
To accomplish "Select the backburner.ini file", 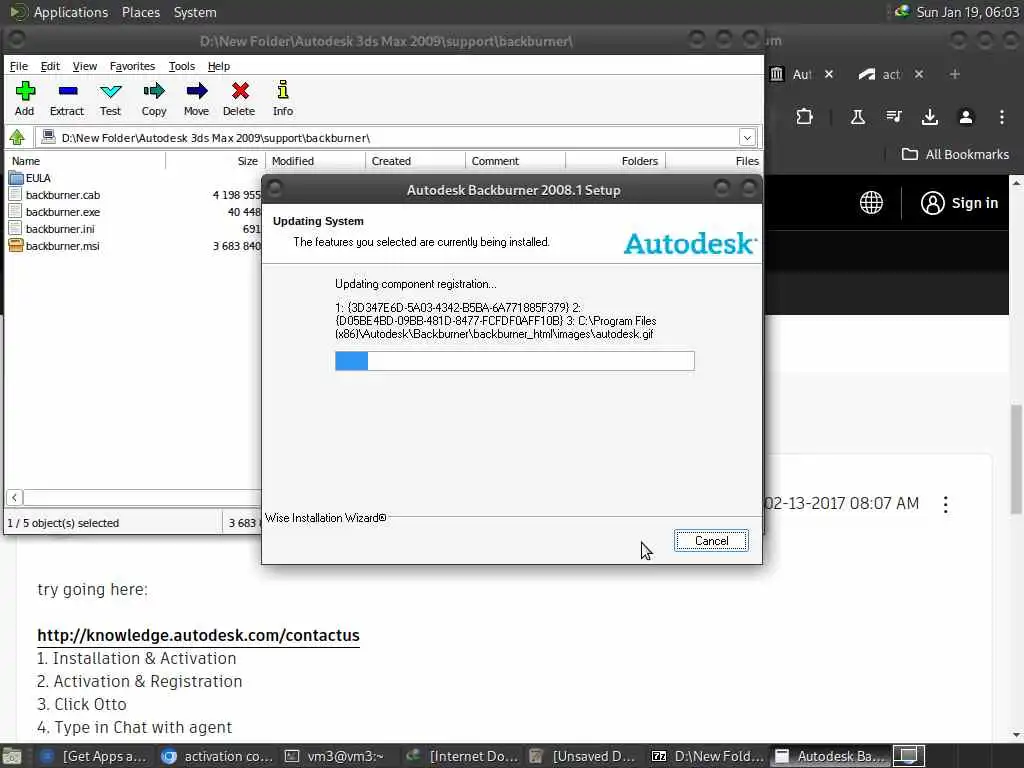I will 52,229.
